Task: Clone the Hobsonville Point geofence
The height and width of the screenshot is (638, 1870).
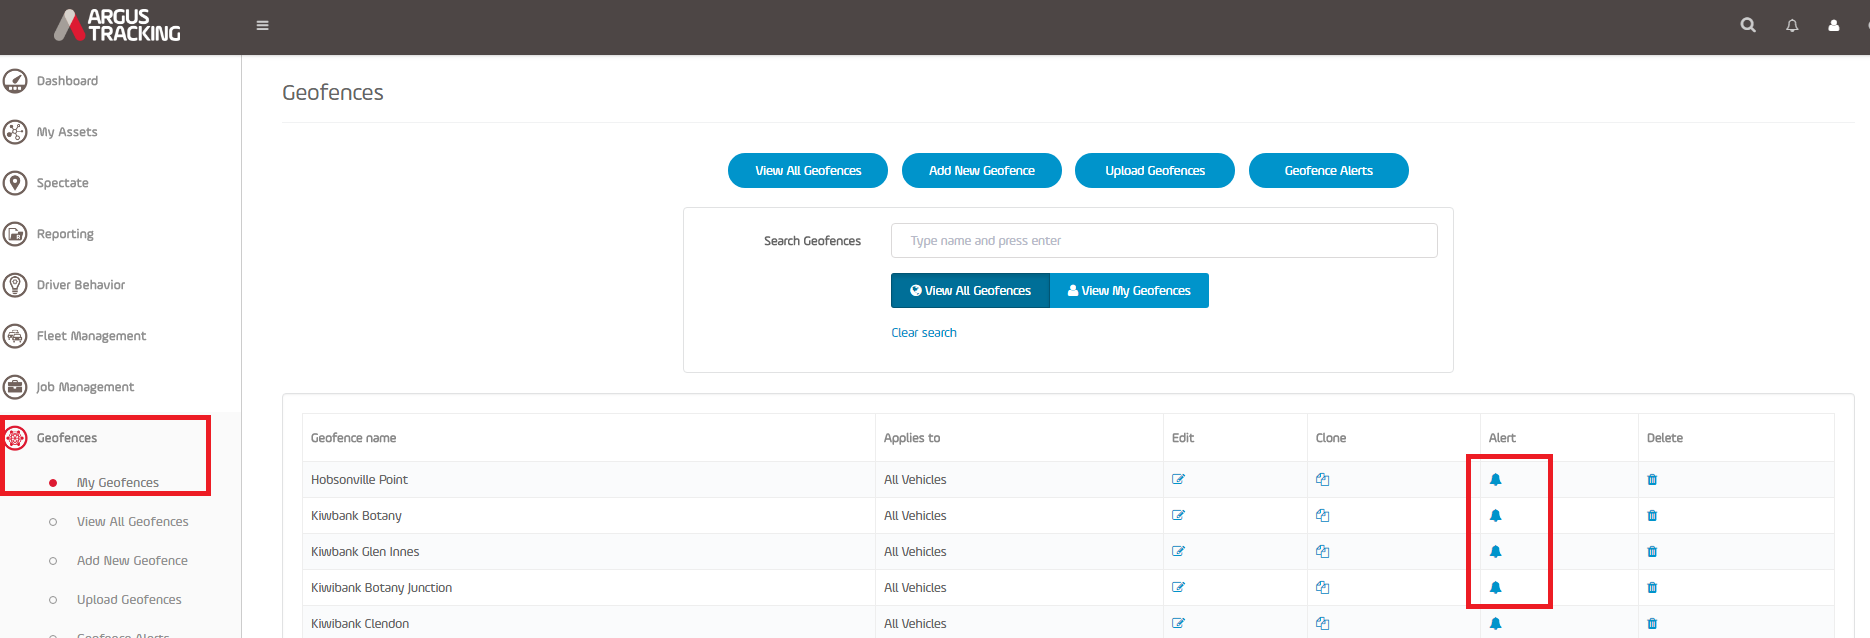Action: click(1323, 480)
